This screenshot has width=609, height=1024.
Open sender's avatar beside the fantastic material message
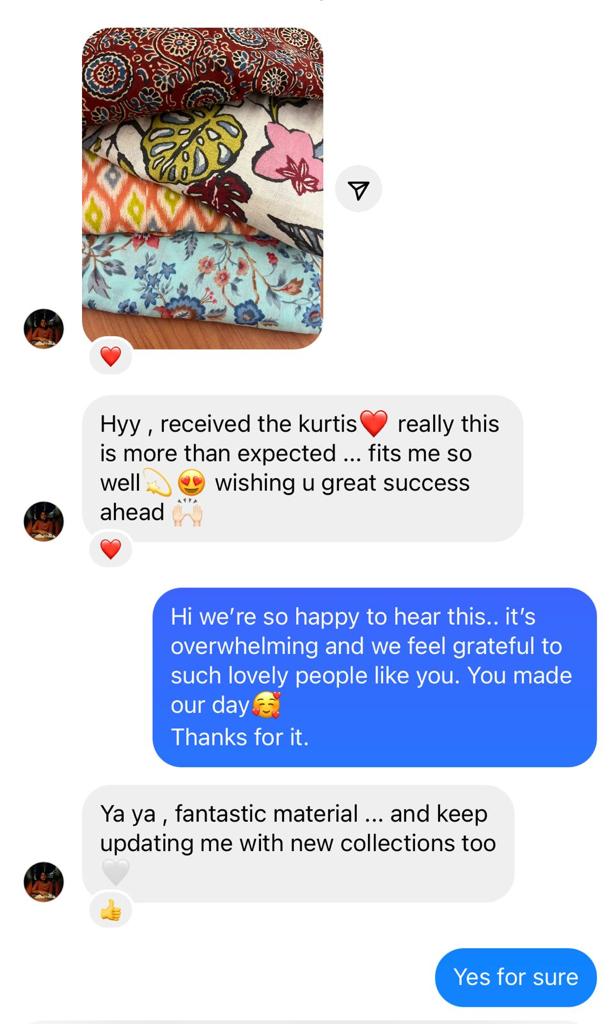click(44, 882)
